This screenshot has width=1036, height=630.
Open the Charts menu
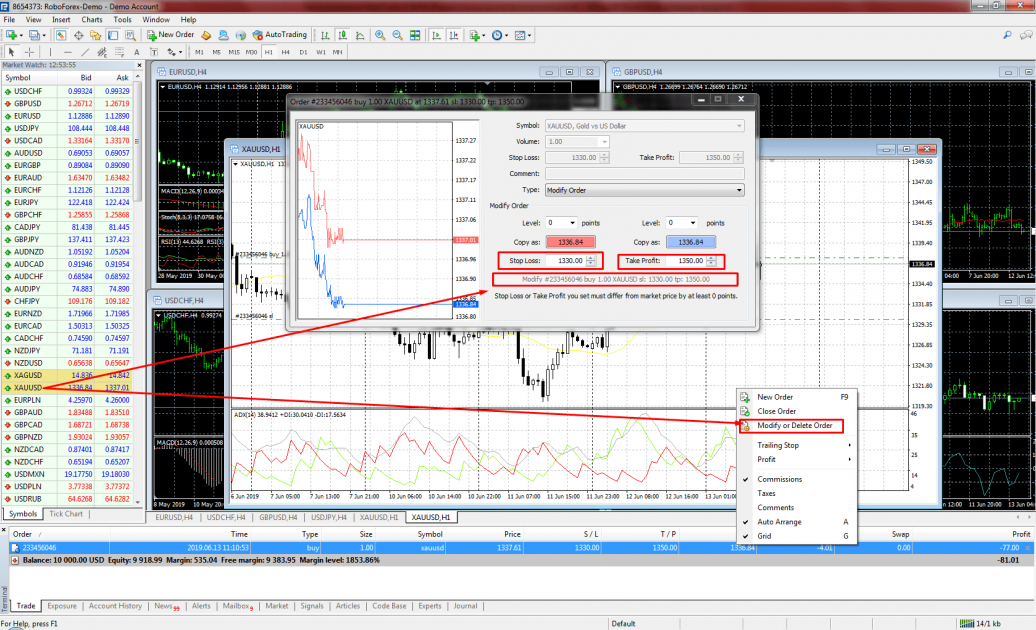coord(92,20)
